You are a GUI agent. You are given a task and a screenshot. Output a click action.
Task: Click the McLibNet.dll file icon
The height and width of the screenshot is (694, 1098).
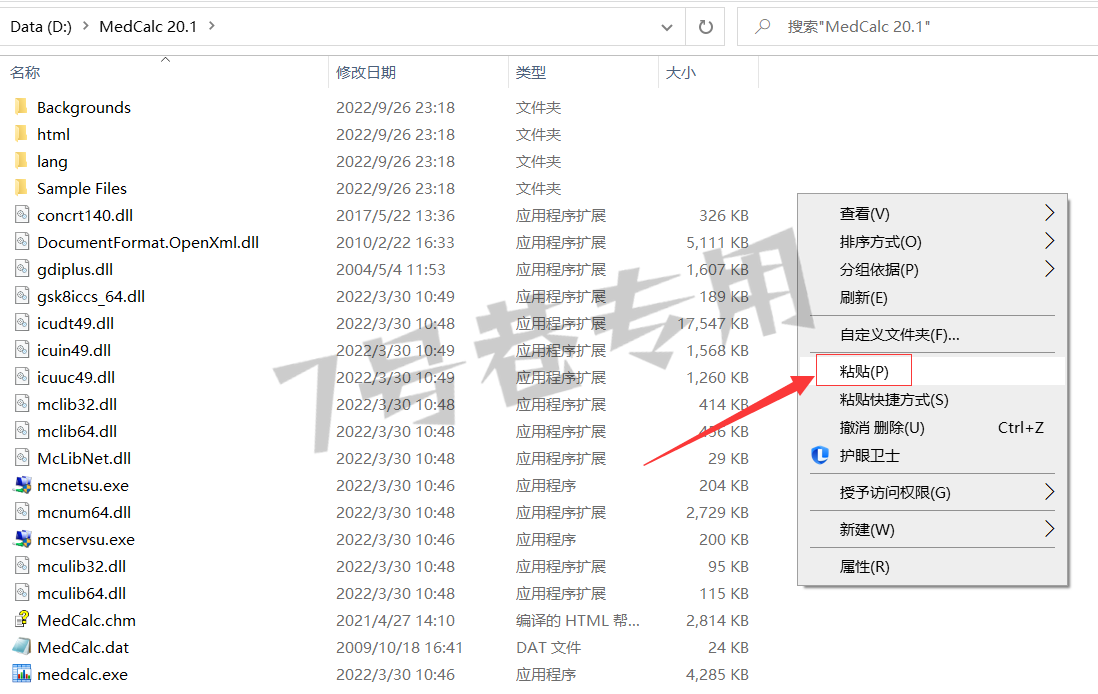(22, 458)
